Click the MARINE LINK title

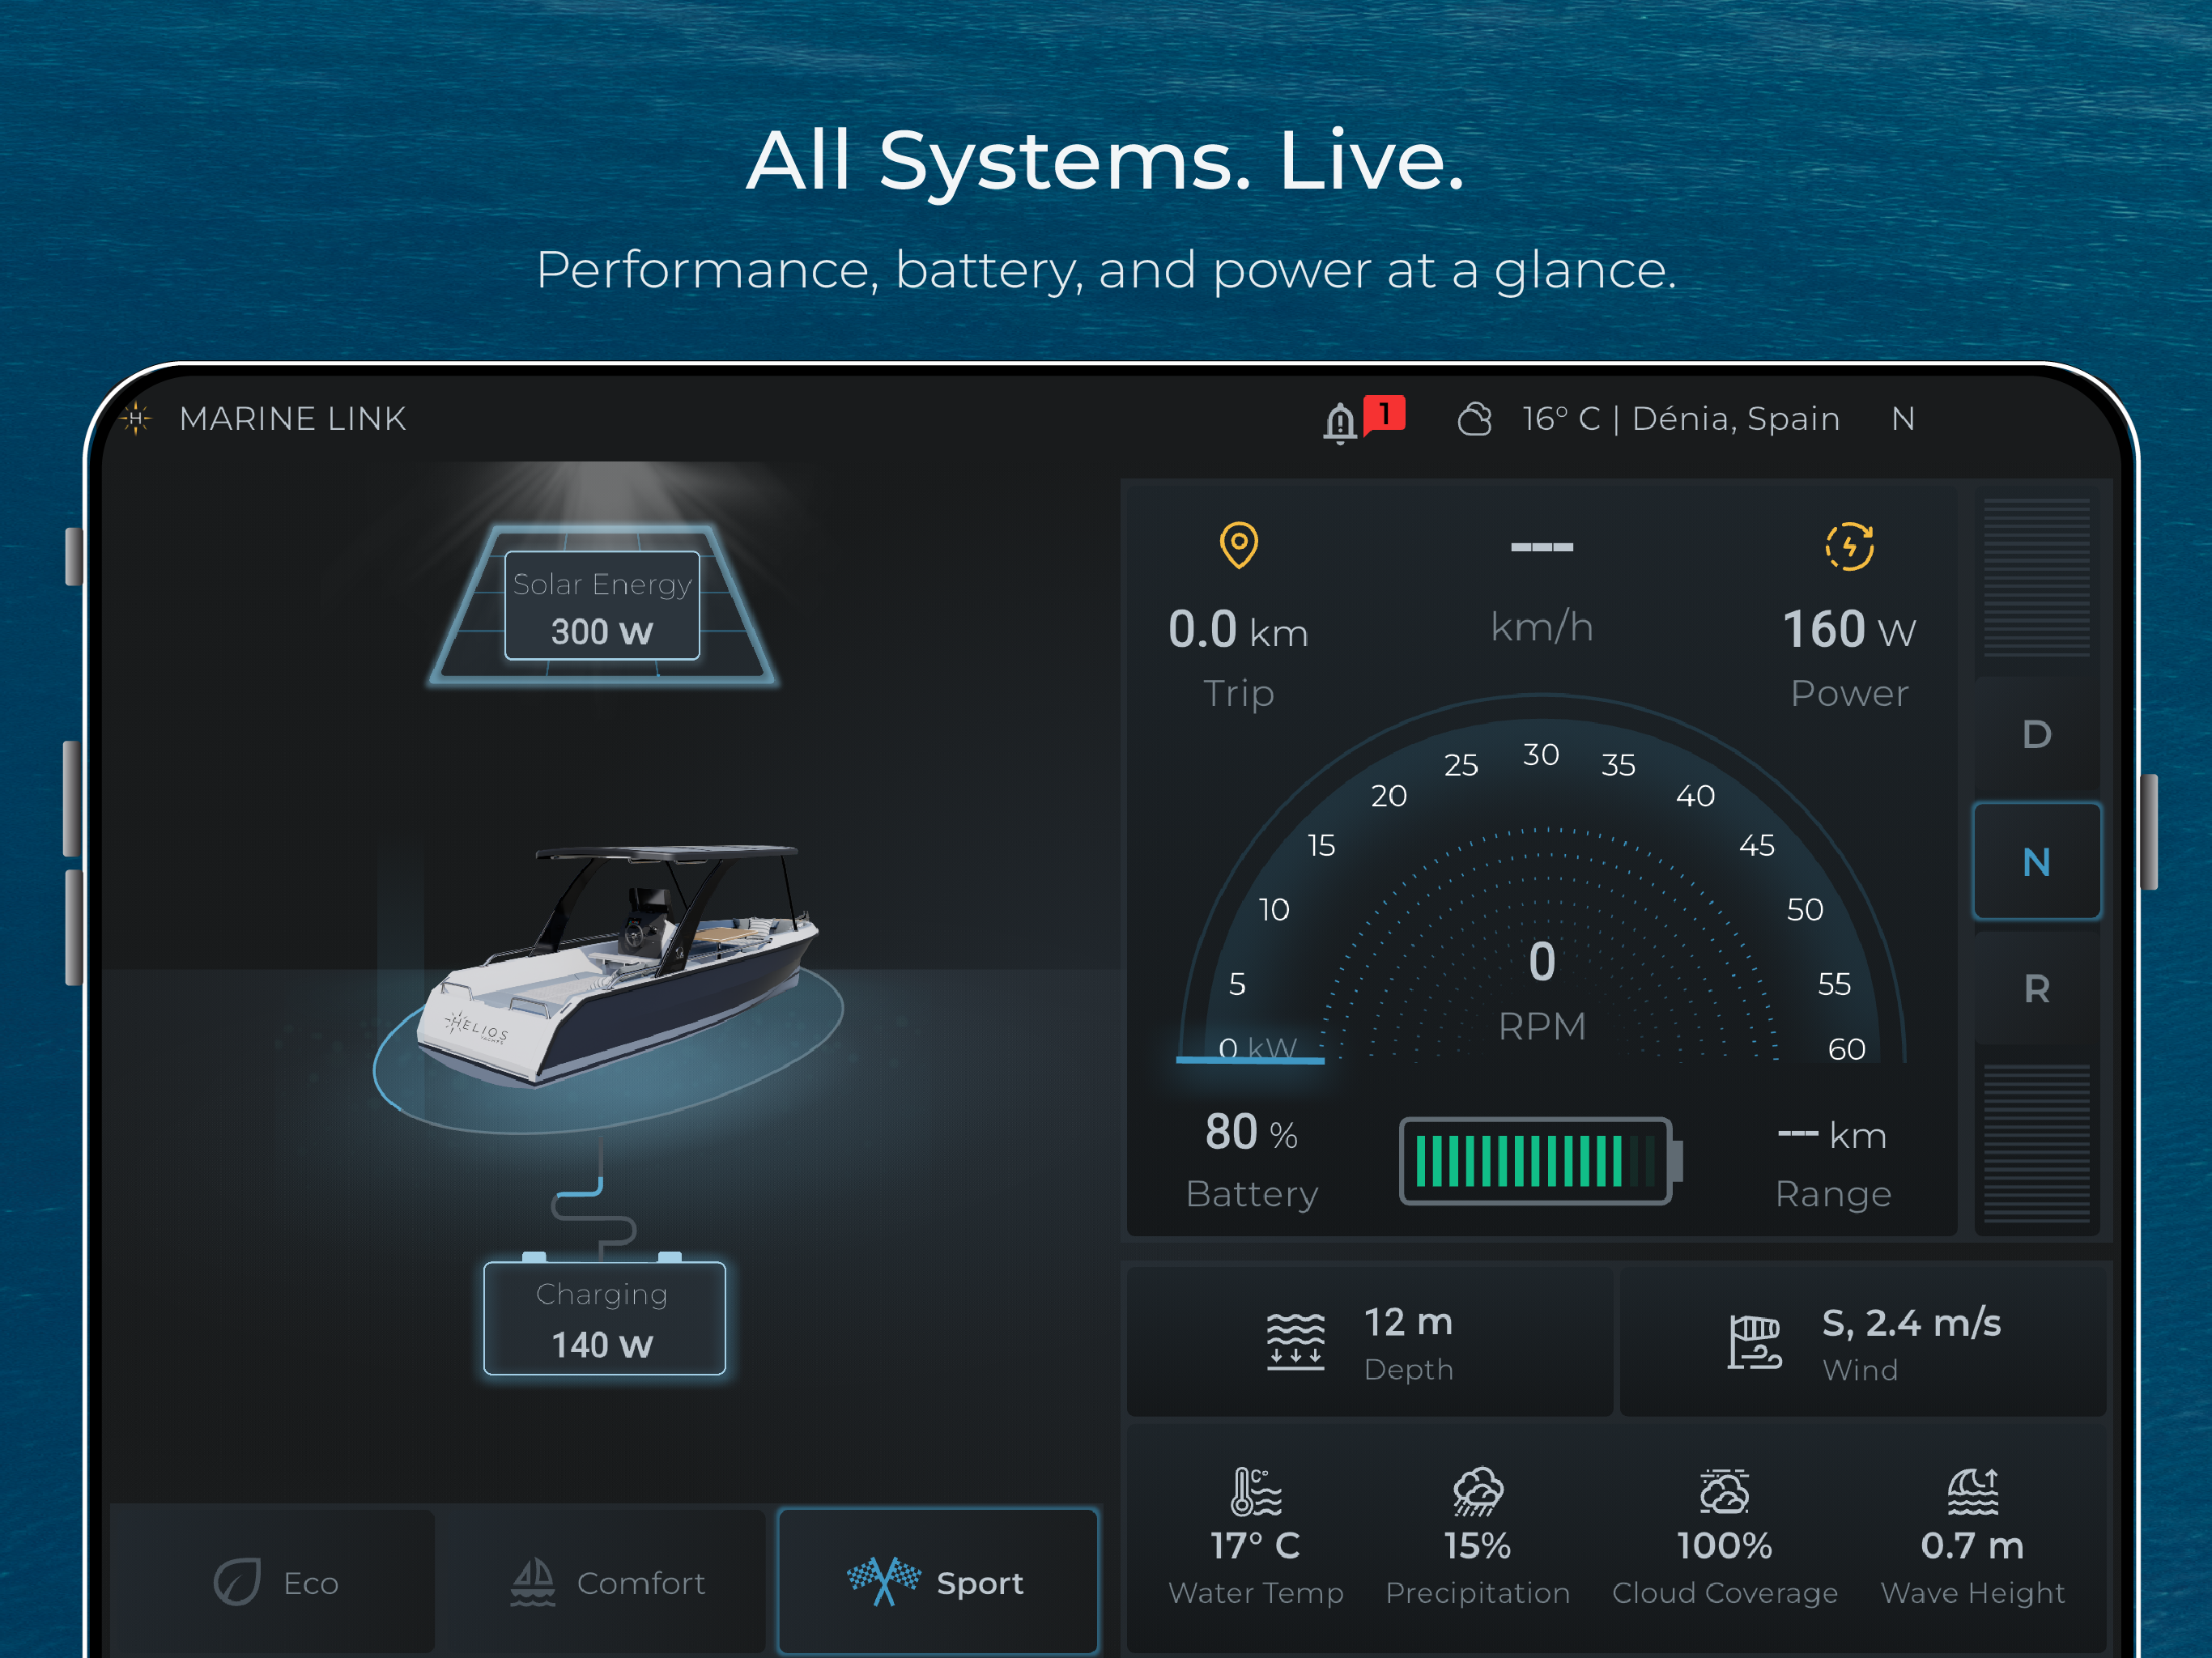click(x=293, y=418)
